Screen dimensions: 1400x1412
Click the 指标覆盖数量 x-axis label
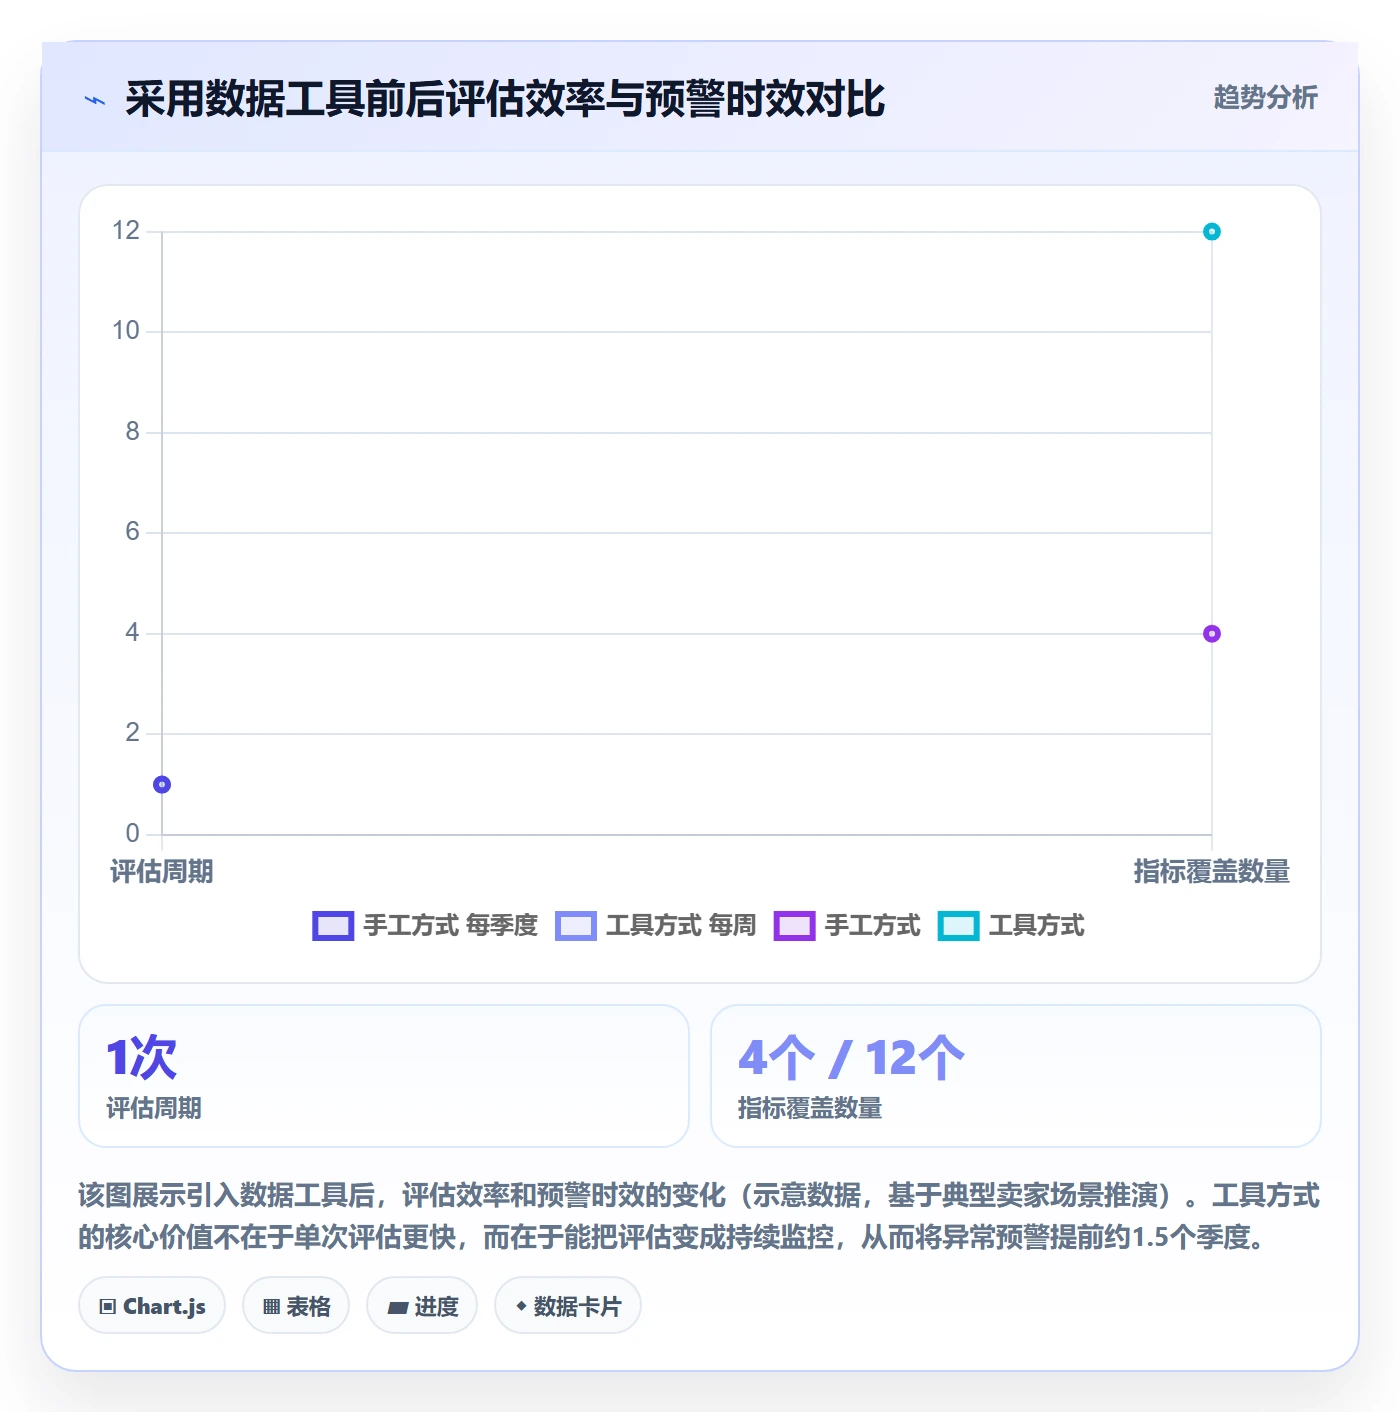(1211, 872)
